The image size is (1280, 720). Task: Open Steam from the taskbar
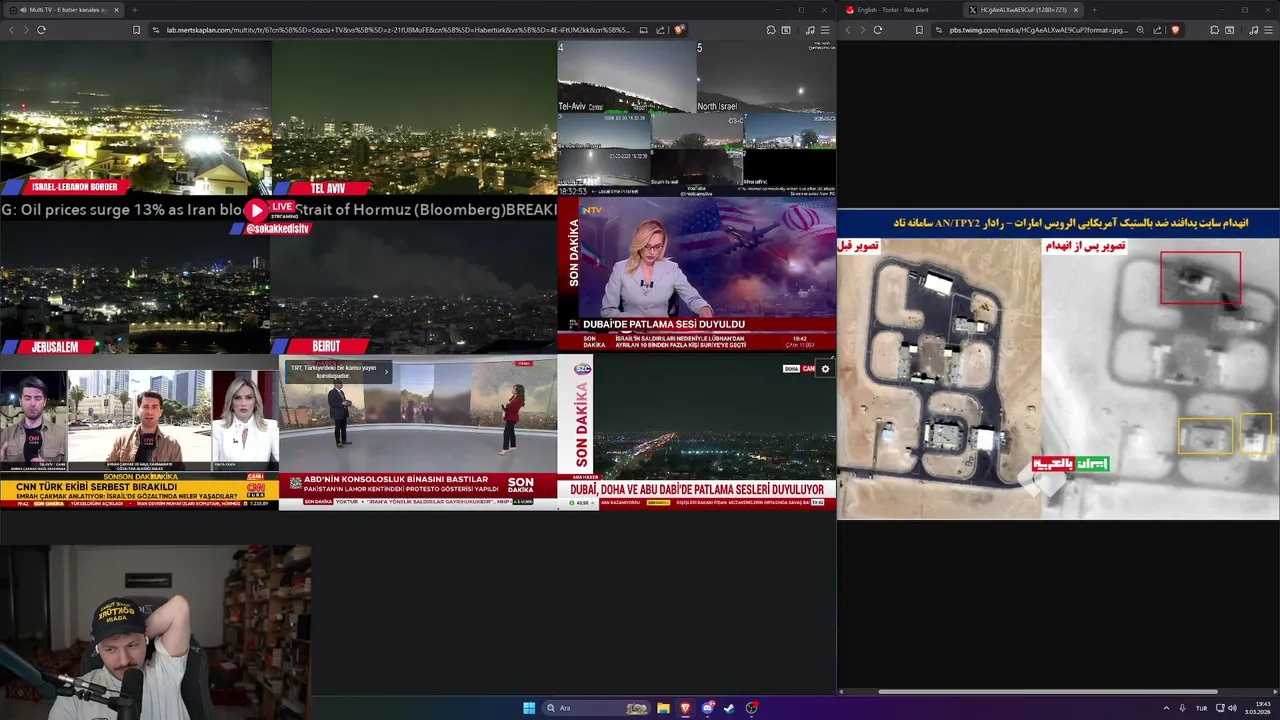coord(730,708)
